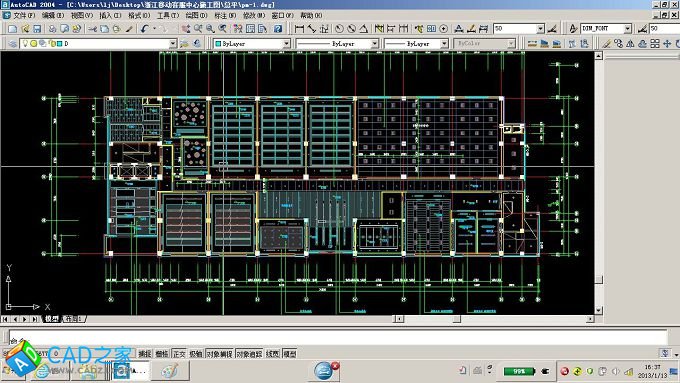Image resolution: width=680 pixels, height=383 pixels.
Task: Toggle 正交 ortho mode in status bar
Action: pyautogui.click(x=179, y=354)
